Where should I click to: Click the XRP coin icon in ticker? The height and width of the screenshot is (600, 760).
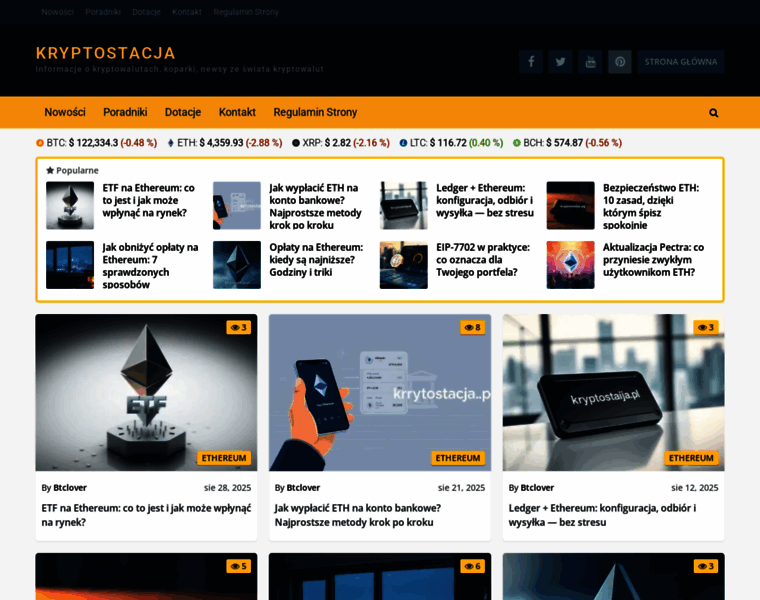[296, 143]
